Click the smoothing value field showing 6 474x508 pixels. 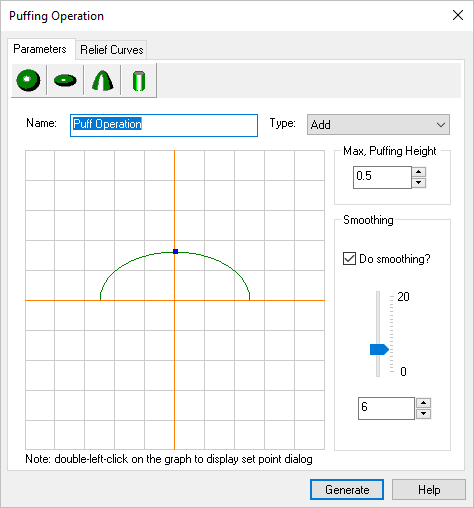[386, 408]
